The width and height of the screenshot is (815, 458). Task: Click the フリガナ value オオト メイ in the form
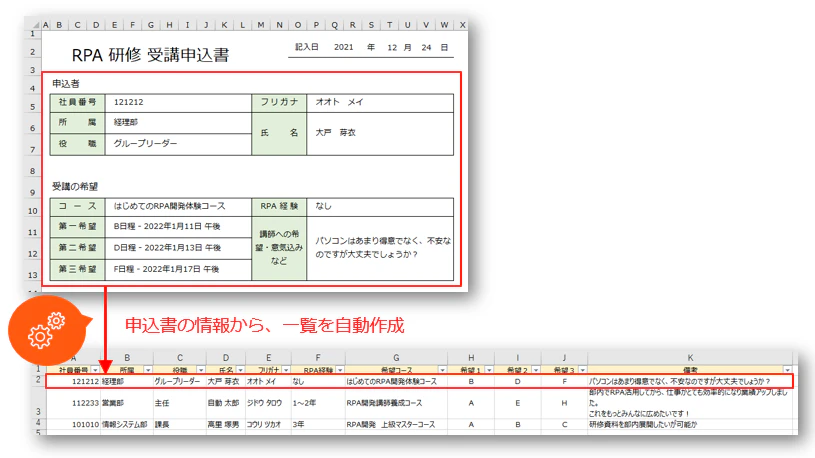pyautogui.click(x=339, y=102)
